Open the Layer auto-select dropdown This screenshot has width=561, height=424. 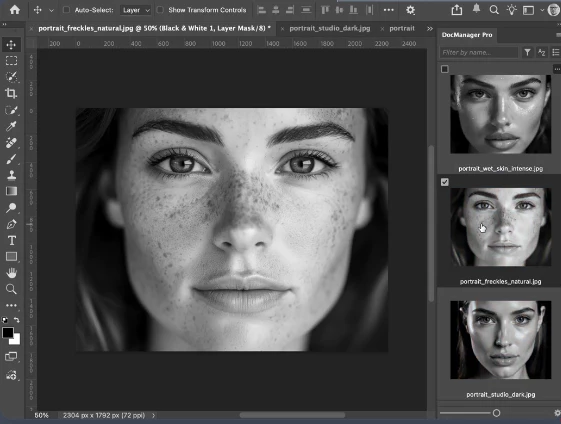[x=136, y=10]
